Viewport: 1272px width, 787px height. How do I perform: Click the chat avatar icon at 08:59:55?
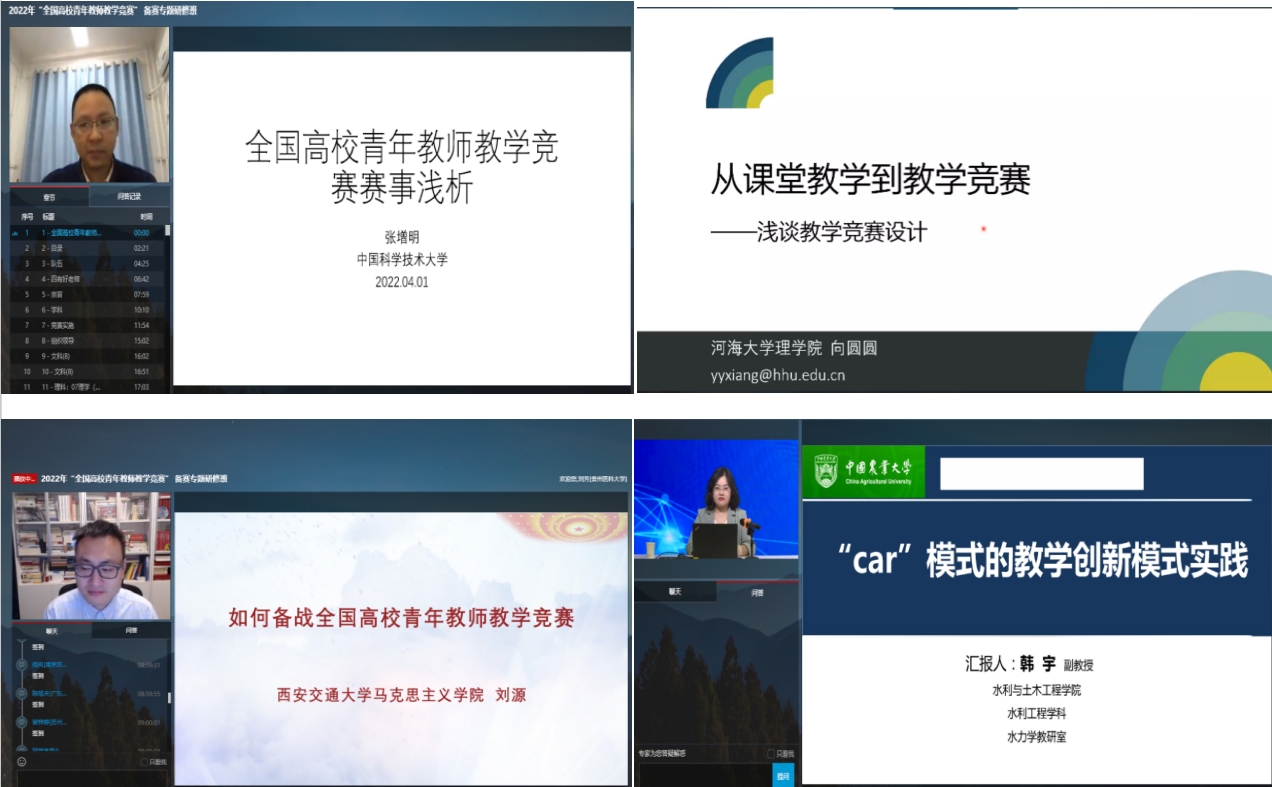coord(21,692)
